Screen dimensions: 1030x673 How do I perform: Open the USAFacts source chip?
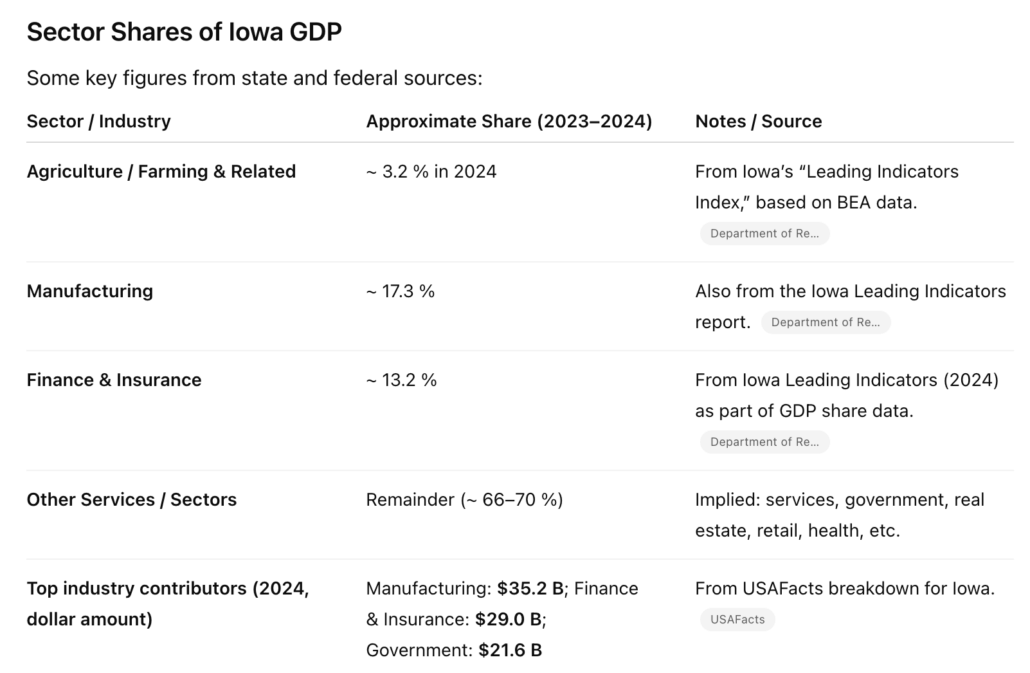pos(737,619)
